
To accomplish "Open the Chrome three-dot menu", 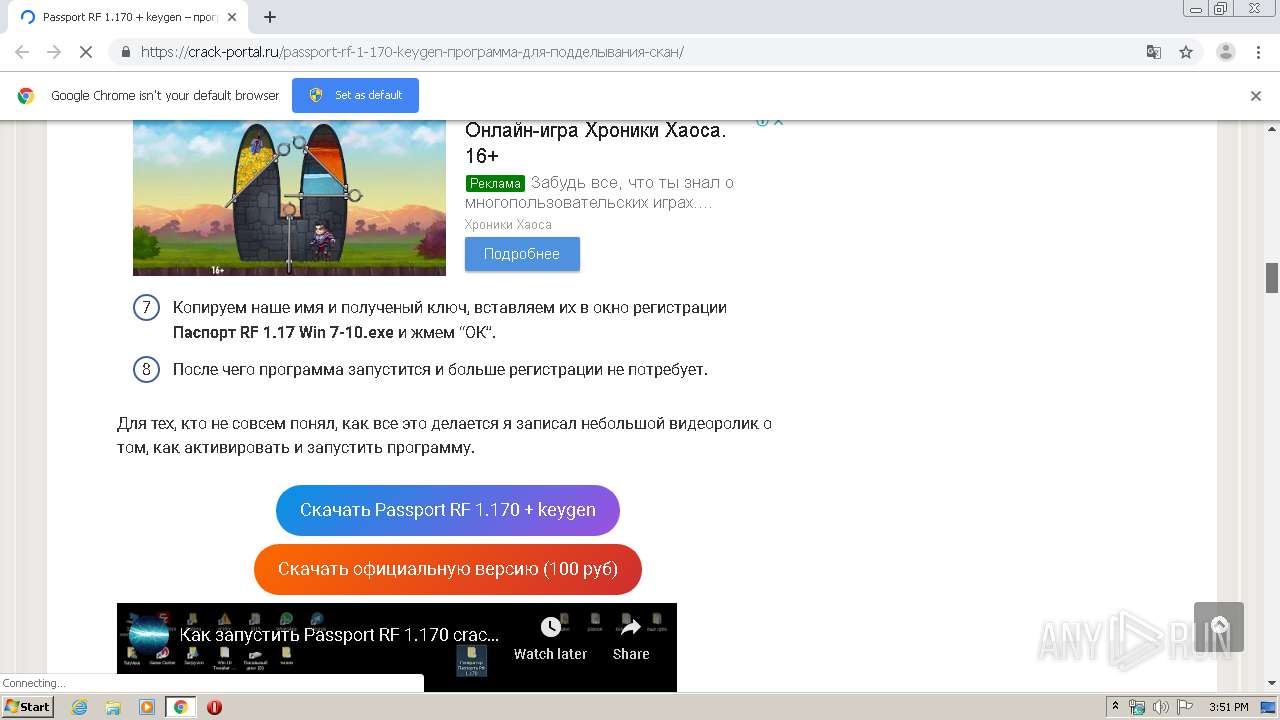I will pos(1259,52).
